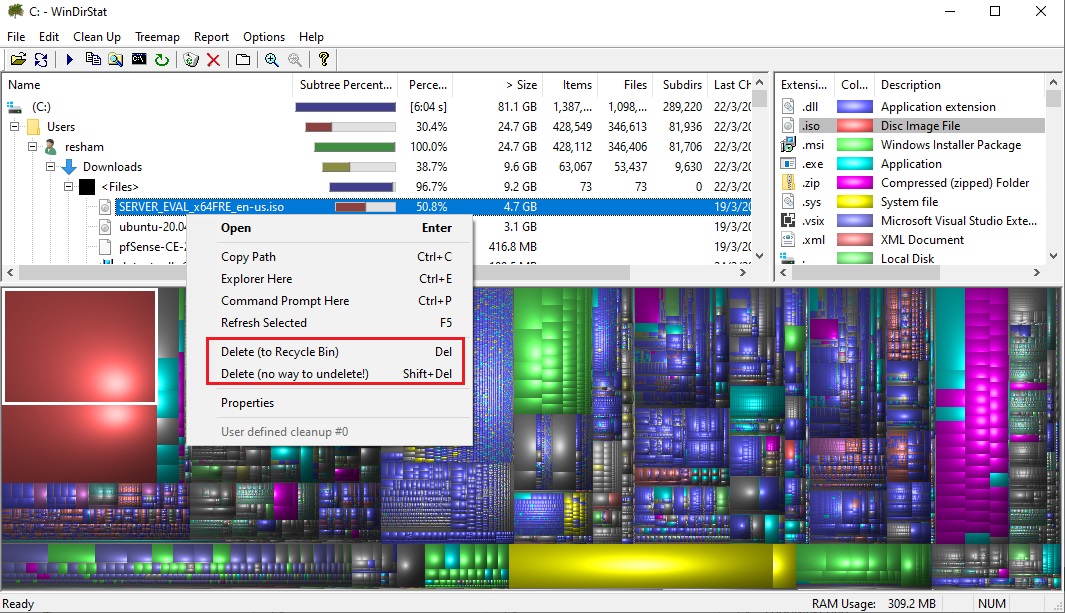This screenshot has height=613, width=1065.
Task: Click the green Refresh Selected toolbar icon
Action: tap(162, 60)
